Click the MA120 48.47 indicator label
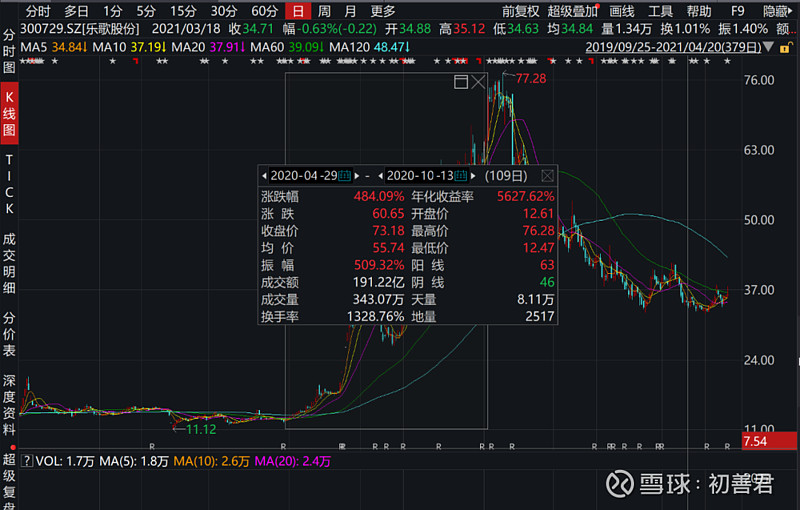The image size is (800, 510). (x=370, y=47)
